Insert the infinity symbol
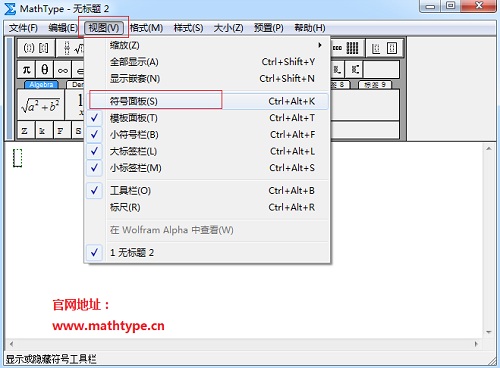The height and width of the screenshot is (368, 500). [63, 70]
